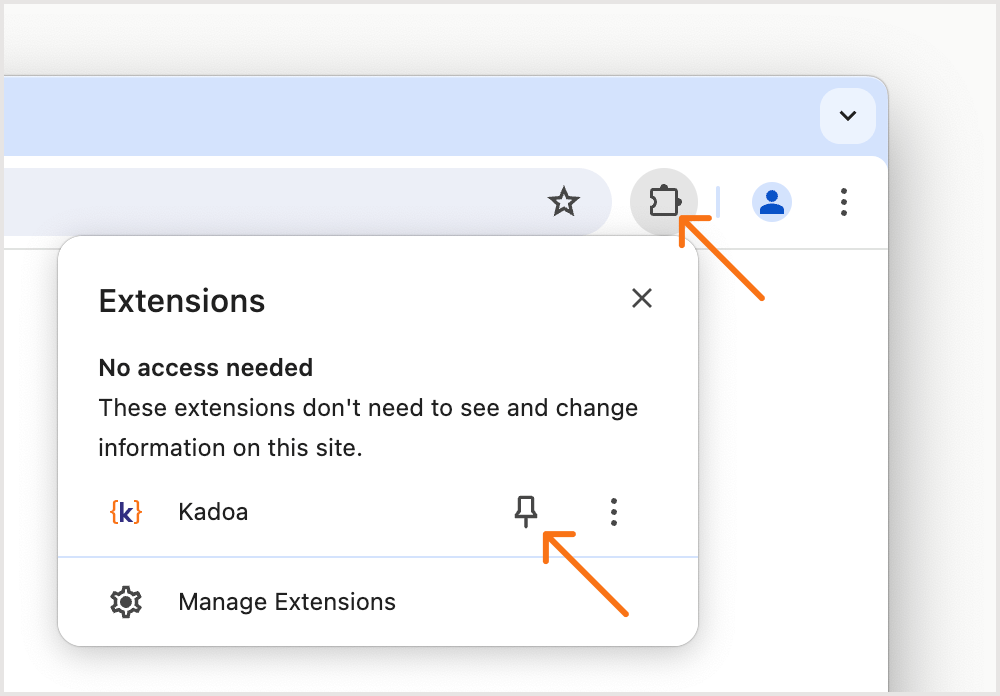Expand the tab search chevron
1000x696 pixels.
pos(848,115)
